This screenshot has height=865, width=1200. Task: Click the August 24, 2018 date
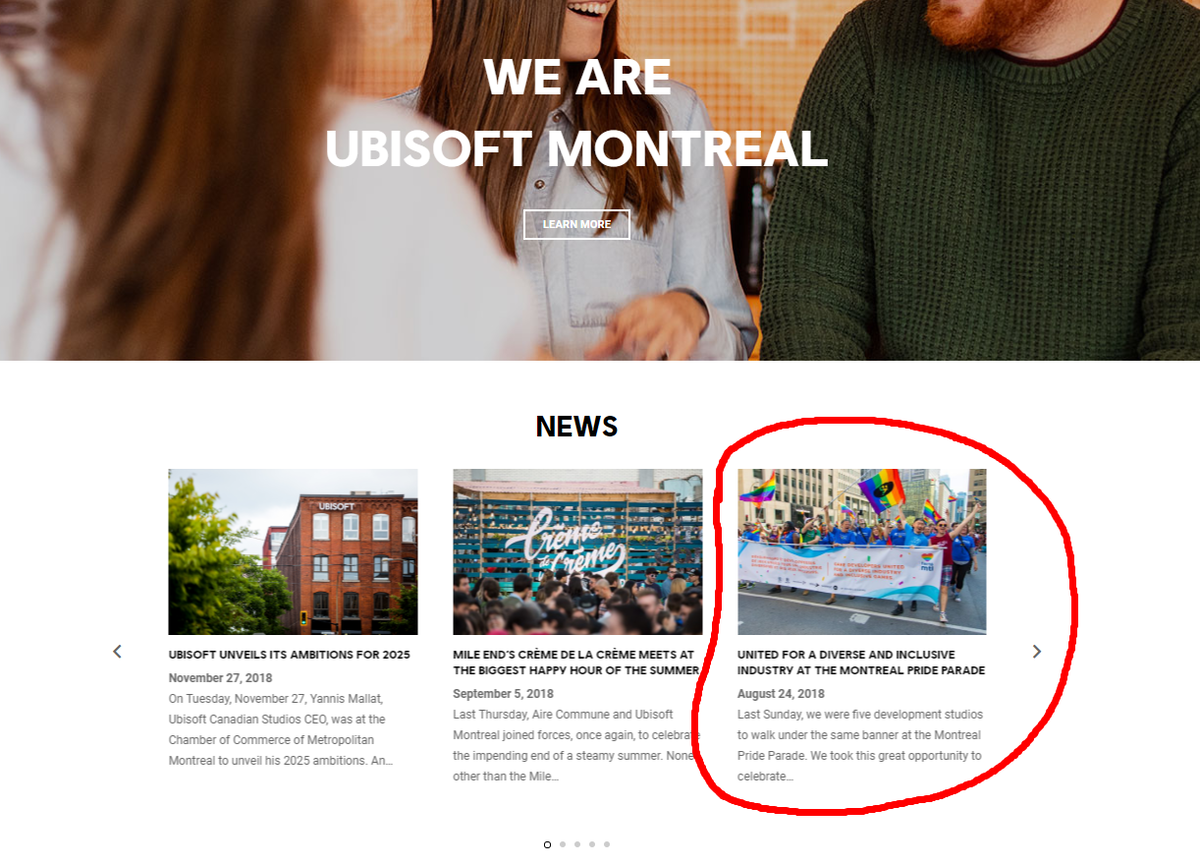click(x=781, y=694)
